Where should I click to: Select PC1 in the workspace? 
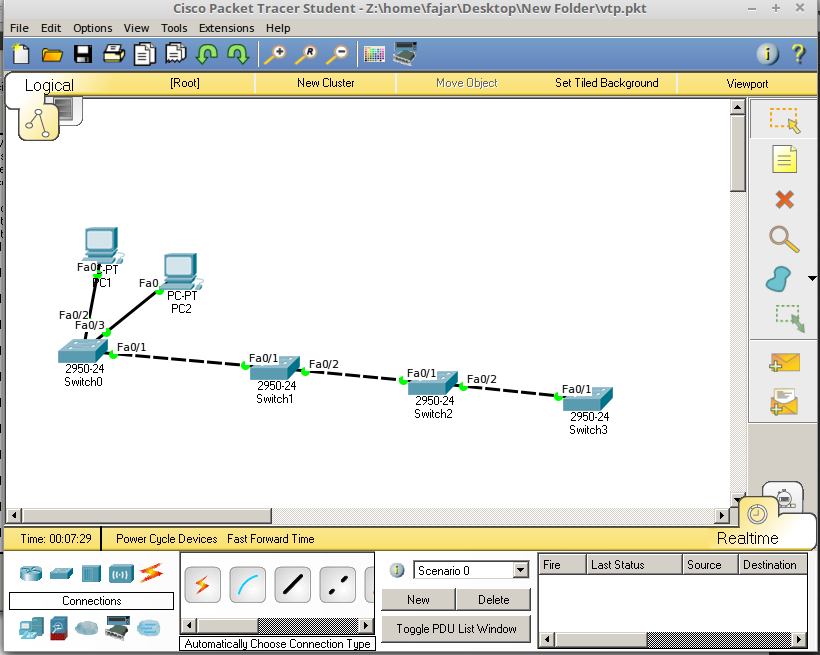click(x=100, y=243)
